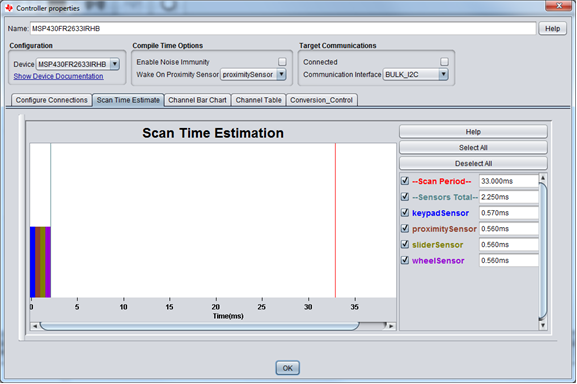Uncheck the keypadSensor checkbox
Screen dimensions: 577x384
pyautogui.click(x=405, y=213)
